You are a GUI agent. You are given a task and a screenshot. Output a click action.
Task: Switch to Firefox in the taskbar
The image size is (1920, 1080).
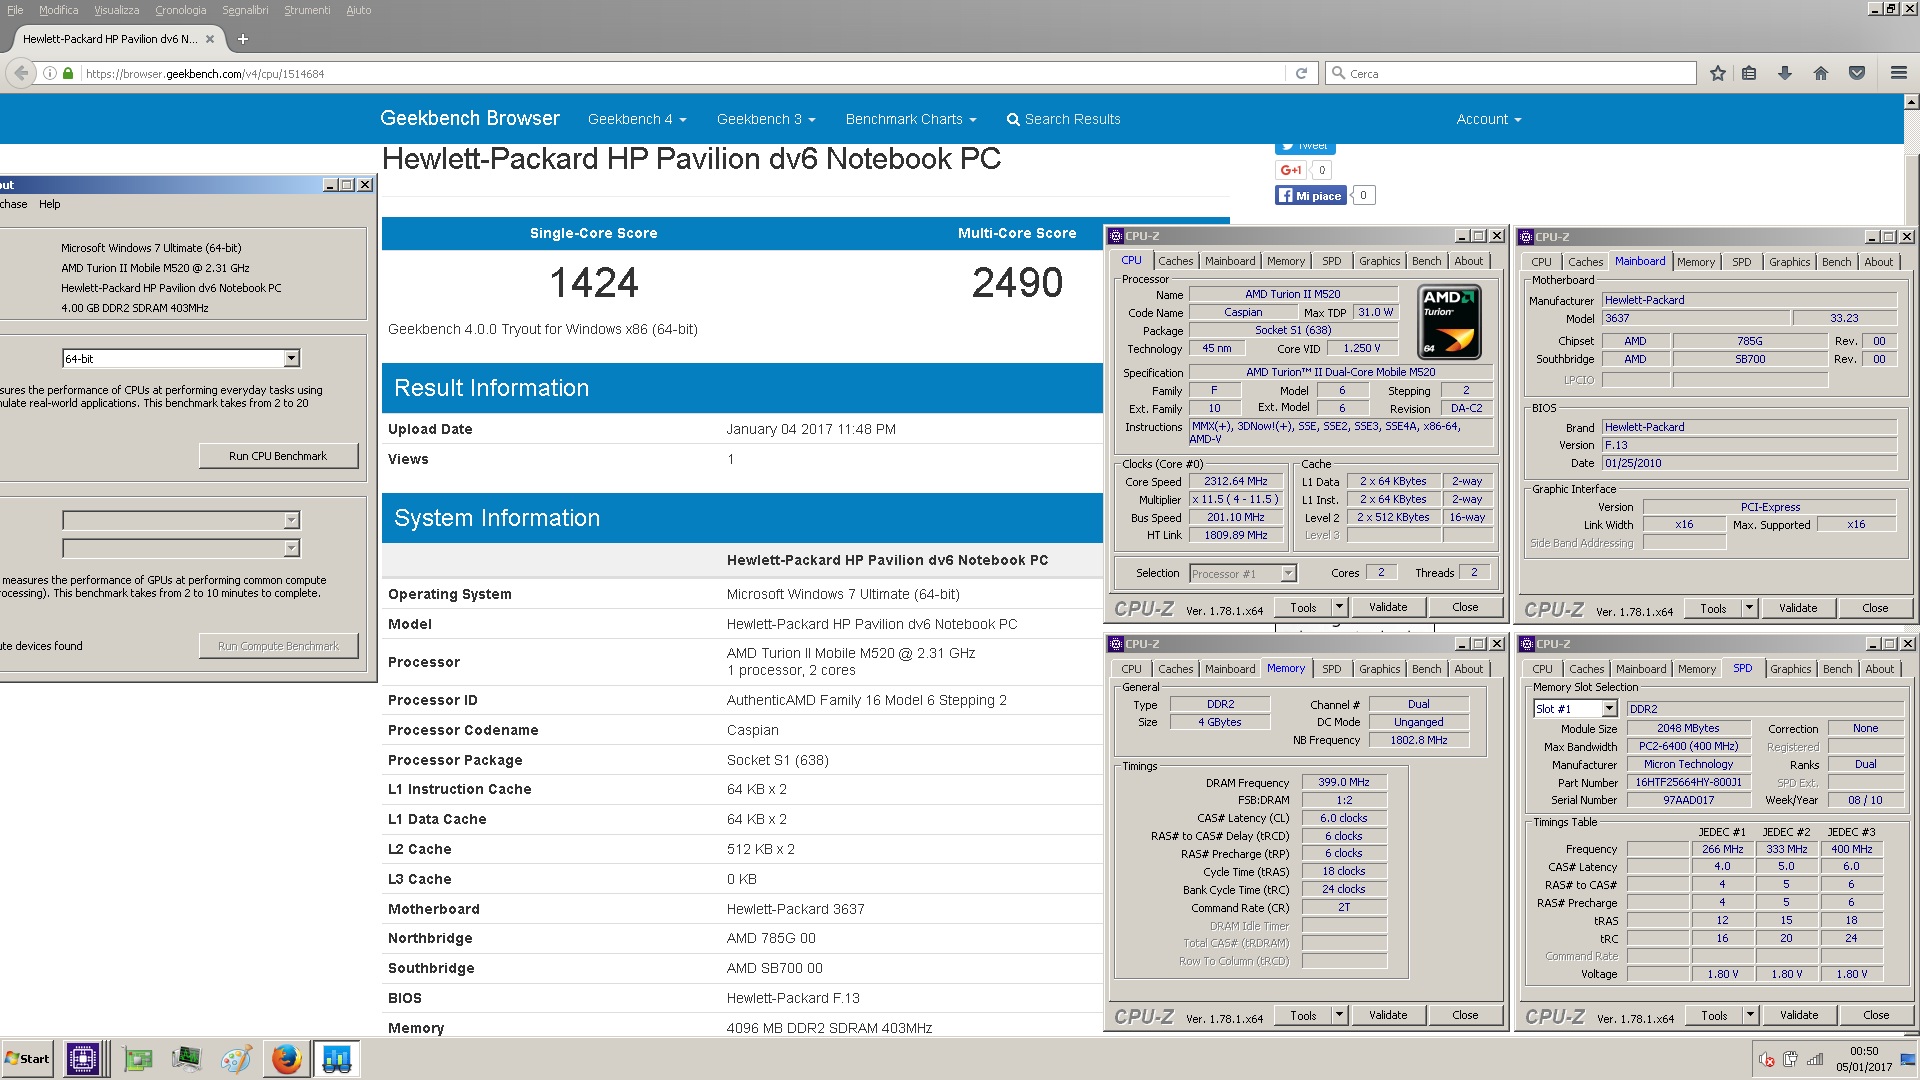pos(286,1059)
